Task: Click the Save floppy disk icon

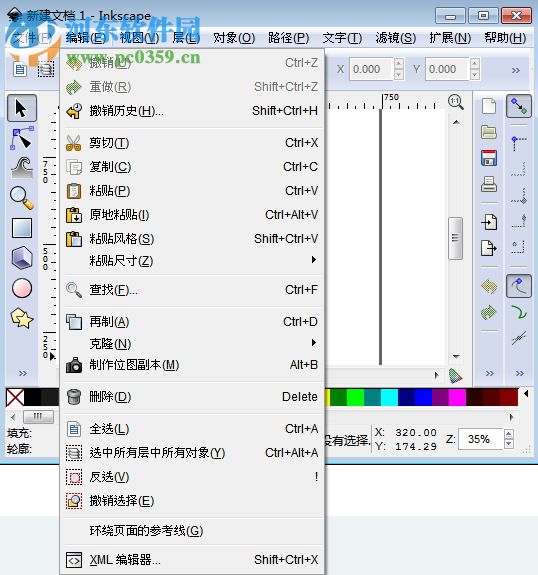Action: pyautogui.click(x=489, y=158)
